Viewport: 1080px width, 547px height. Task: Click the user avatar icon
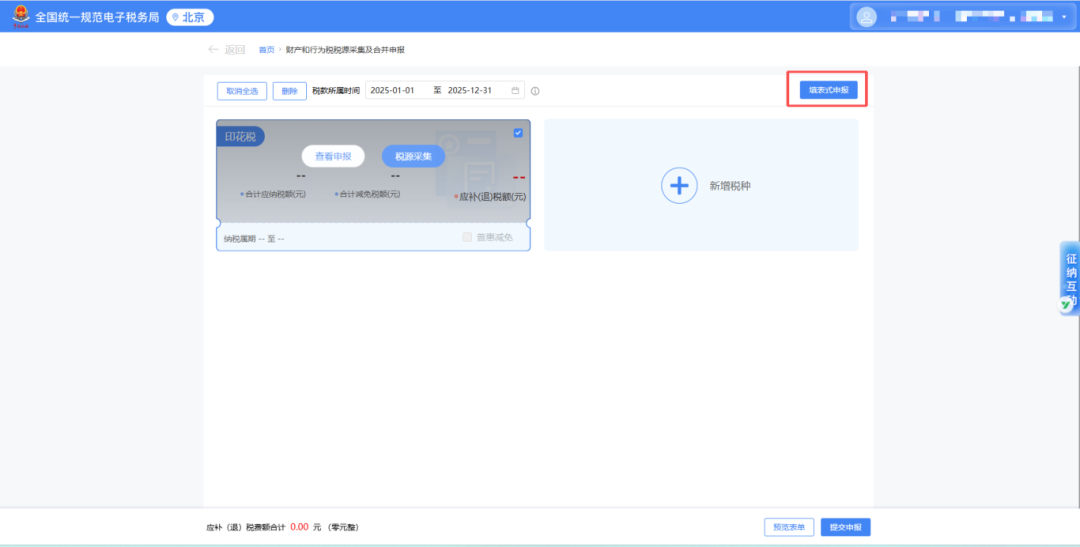point(866,17)
